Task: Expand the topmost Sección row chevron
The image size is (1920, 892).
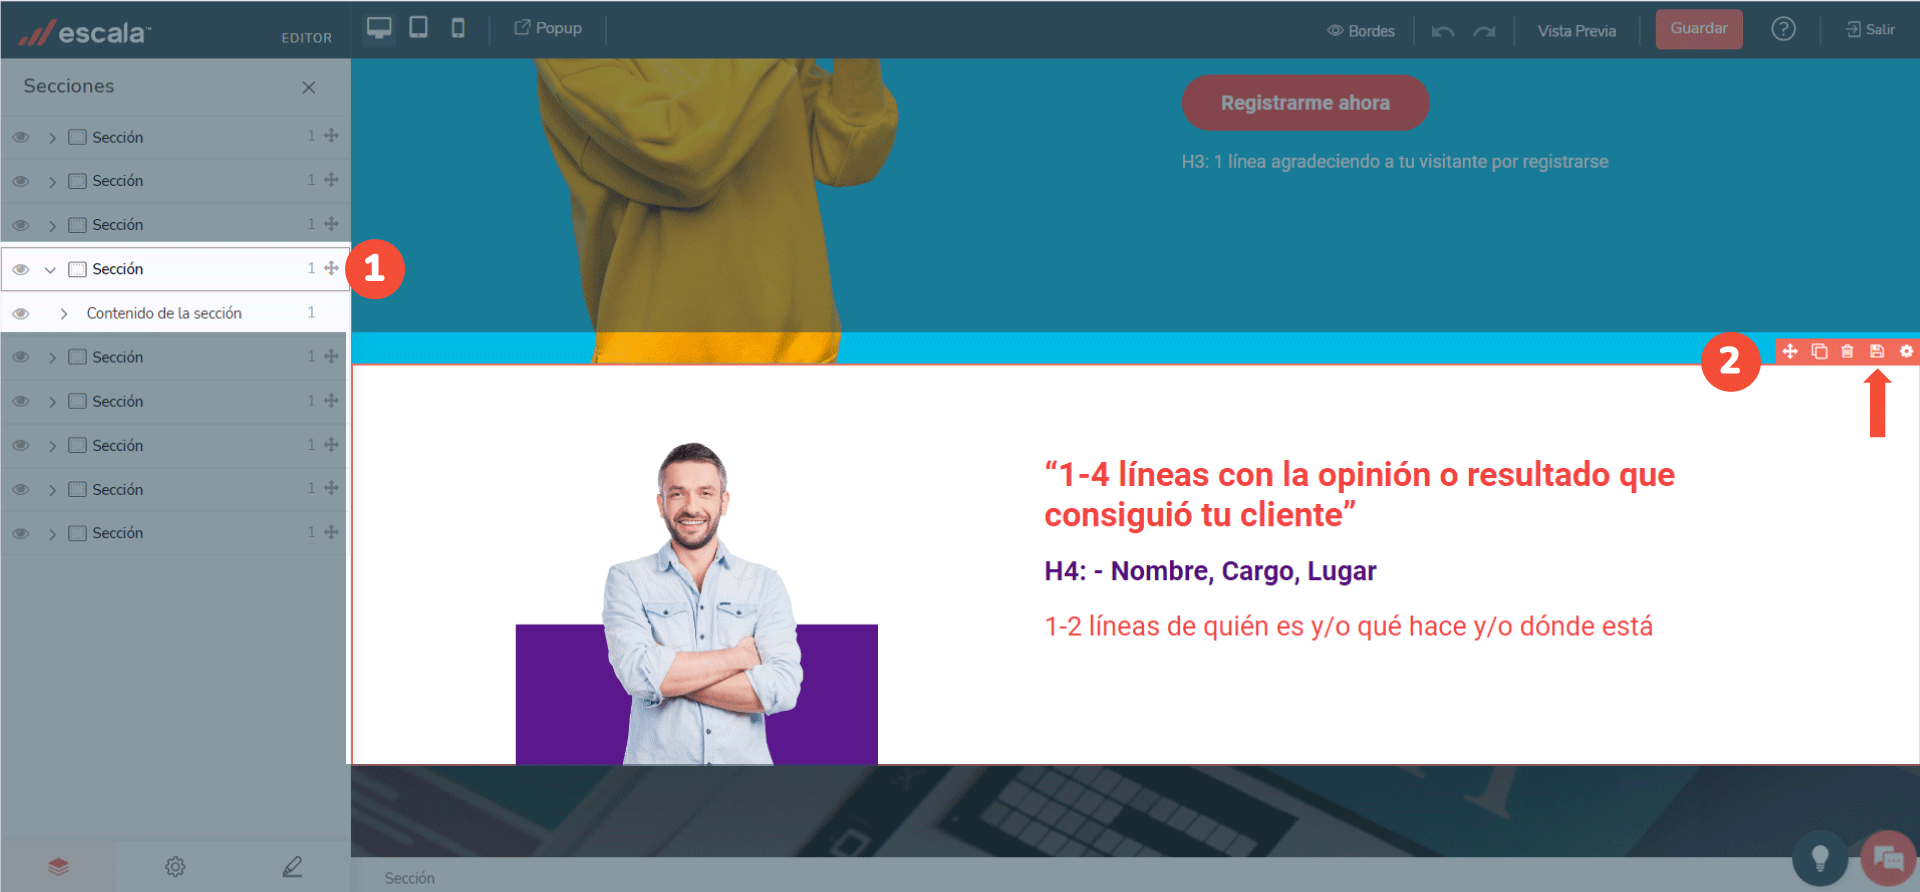Action: (x=52, y=137)
